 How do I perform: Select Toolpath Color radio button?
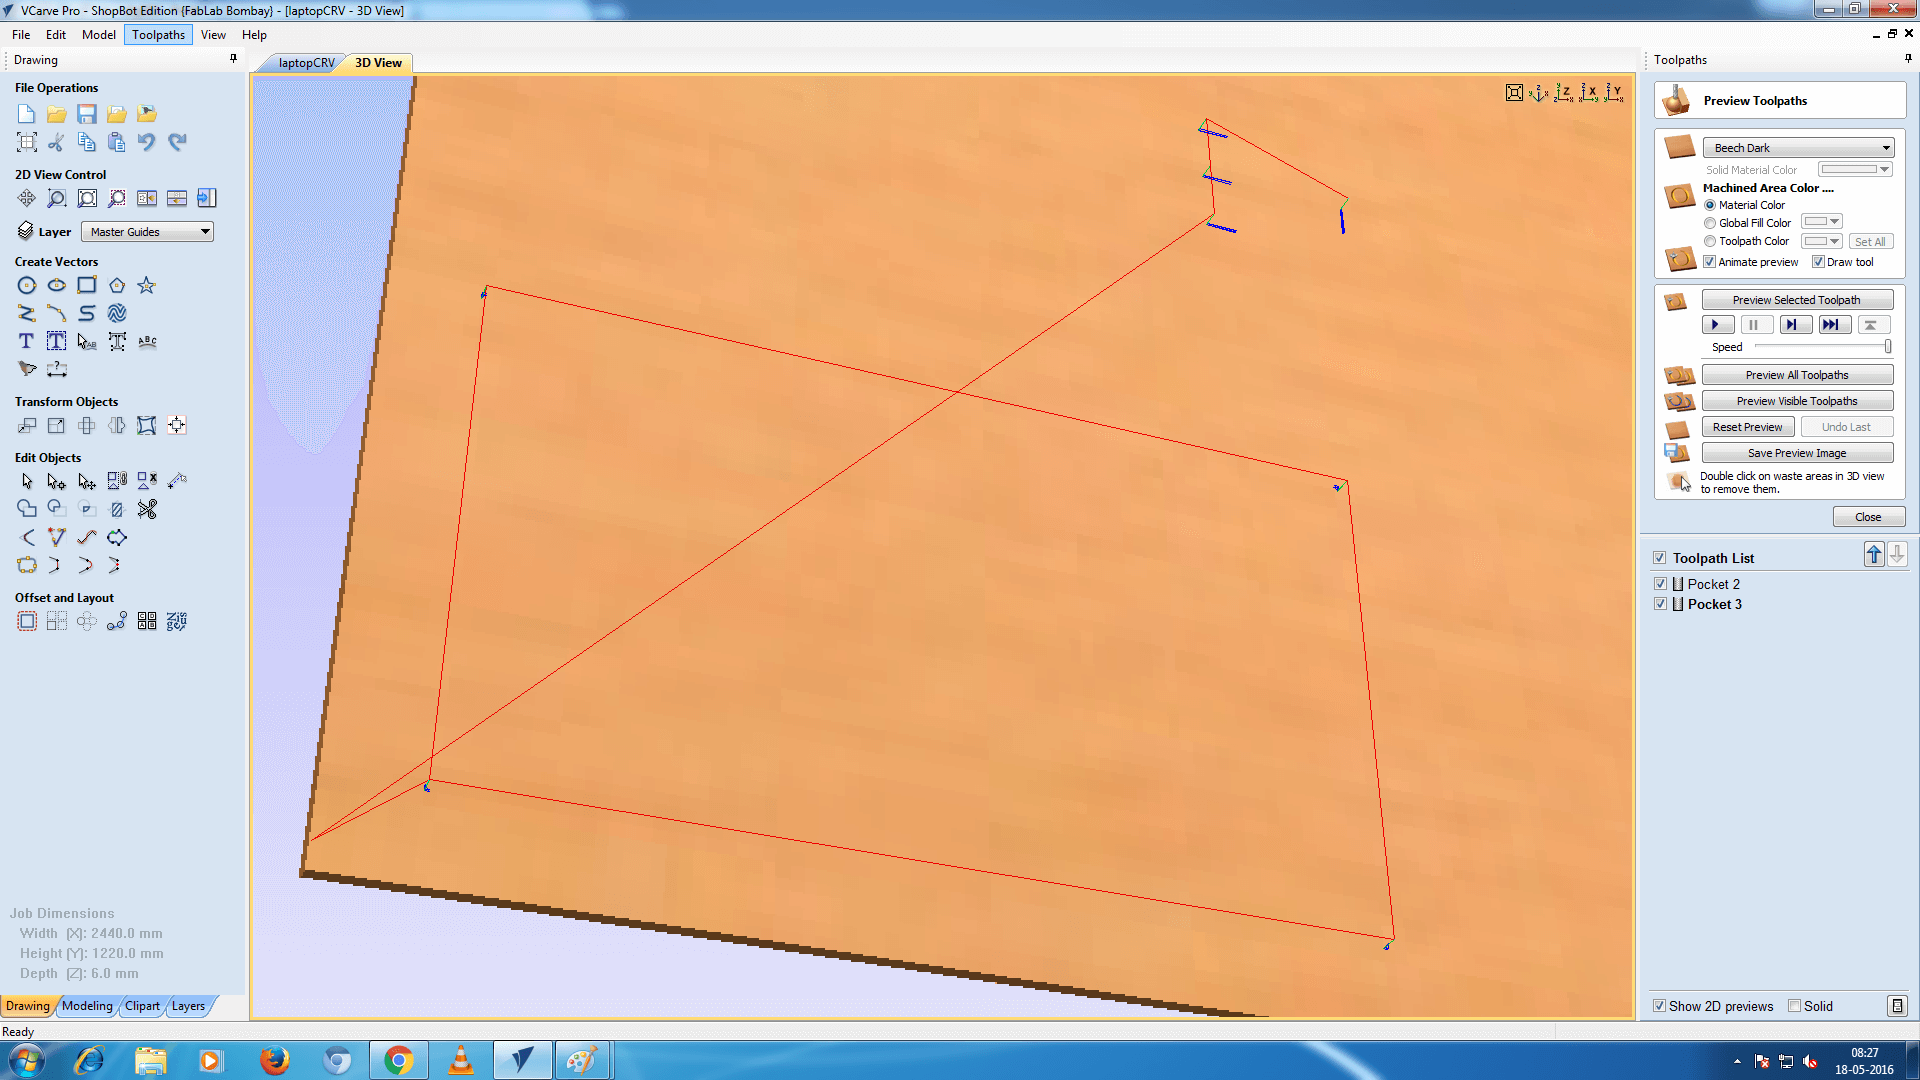pyautogui.click(x=1710, y=241)
